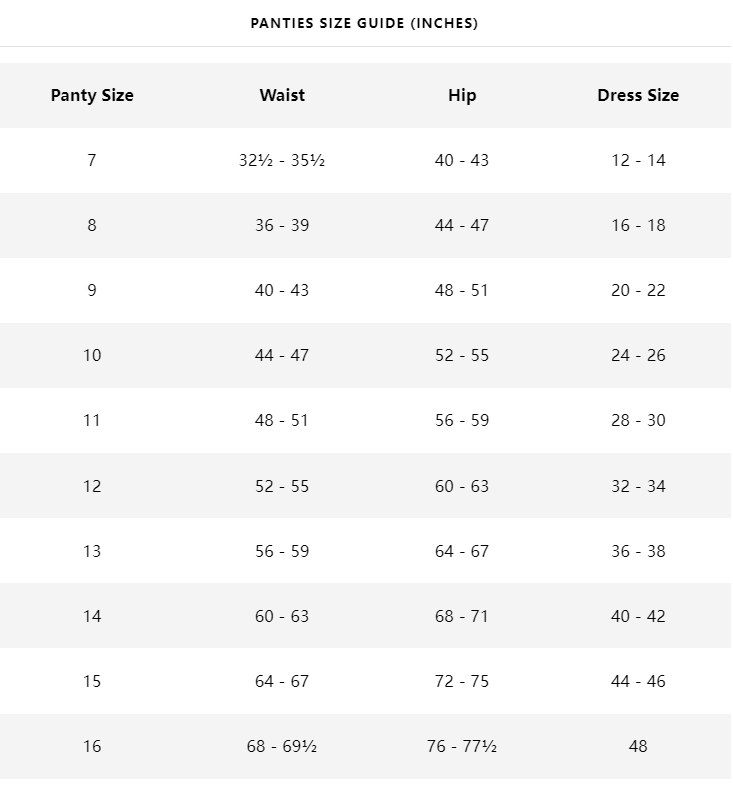Screen dimensions: 733x793
Task: Select hip value 76 - 77½
Action: pos(462,746)
